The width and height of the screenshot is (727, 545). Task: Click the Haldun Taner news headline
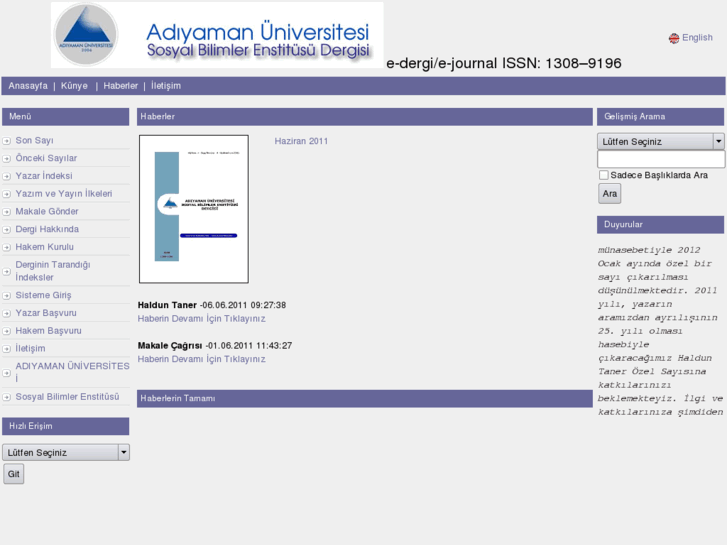(167, 305)
